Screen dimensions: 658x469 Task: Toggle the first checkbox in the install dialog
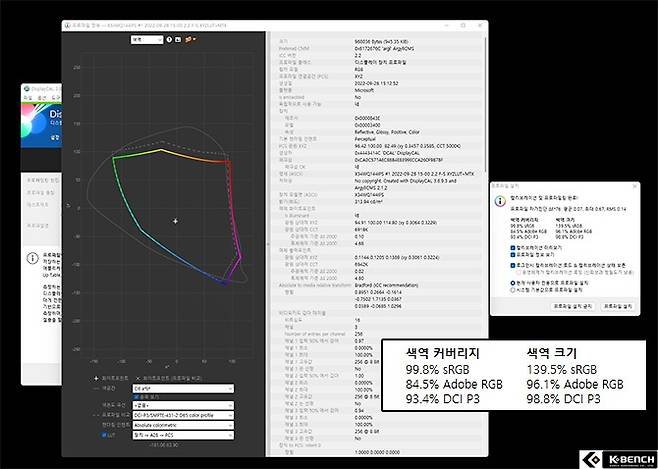[513, 247]
